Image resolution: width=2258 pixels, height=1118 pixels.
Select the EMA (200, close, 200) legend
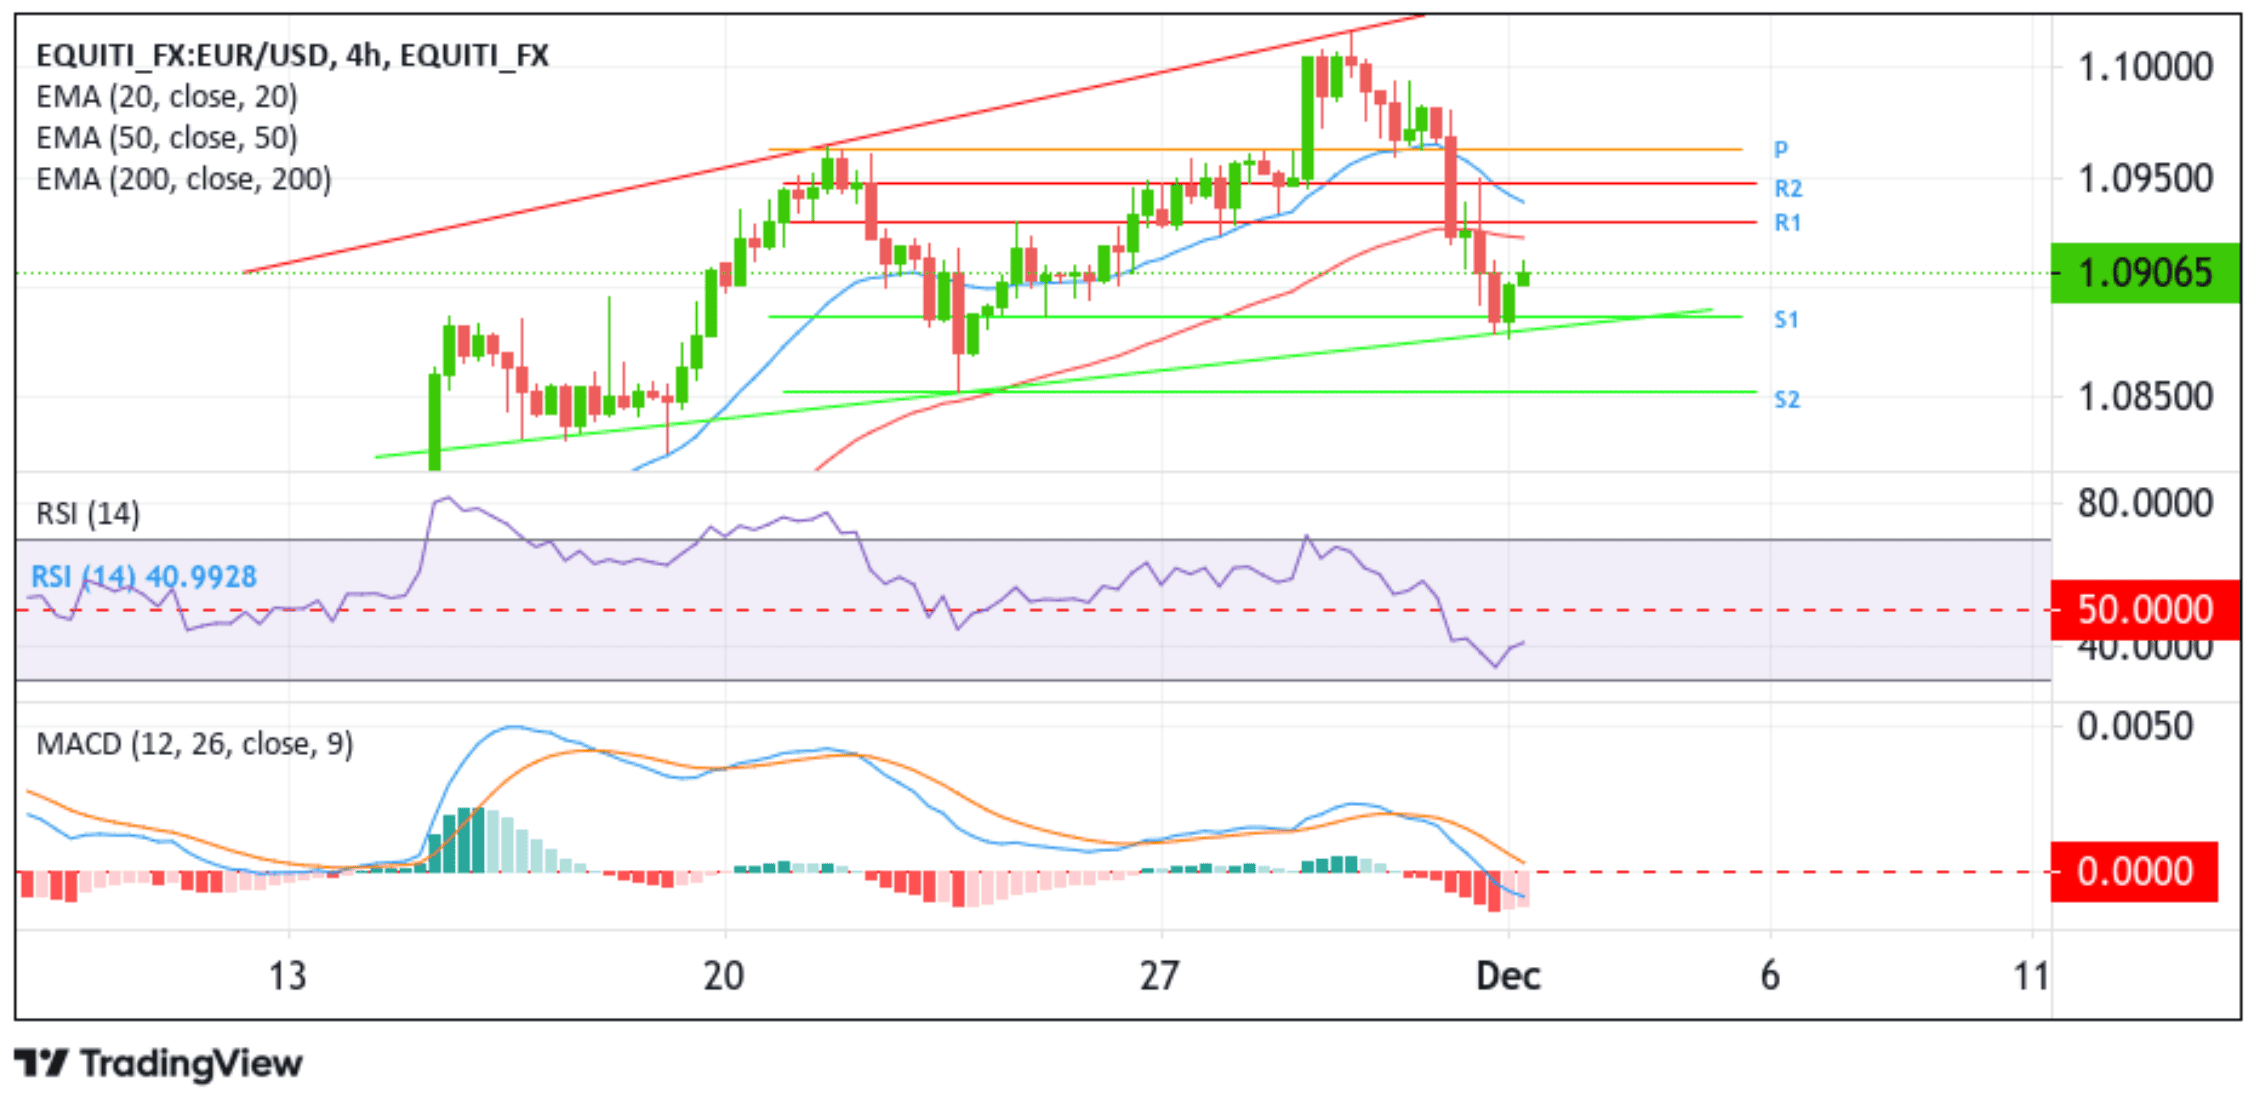coord(184,180)
